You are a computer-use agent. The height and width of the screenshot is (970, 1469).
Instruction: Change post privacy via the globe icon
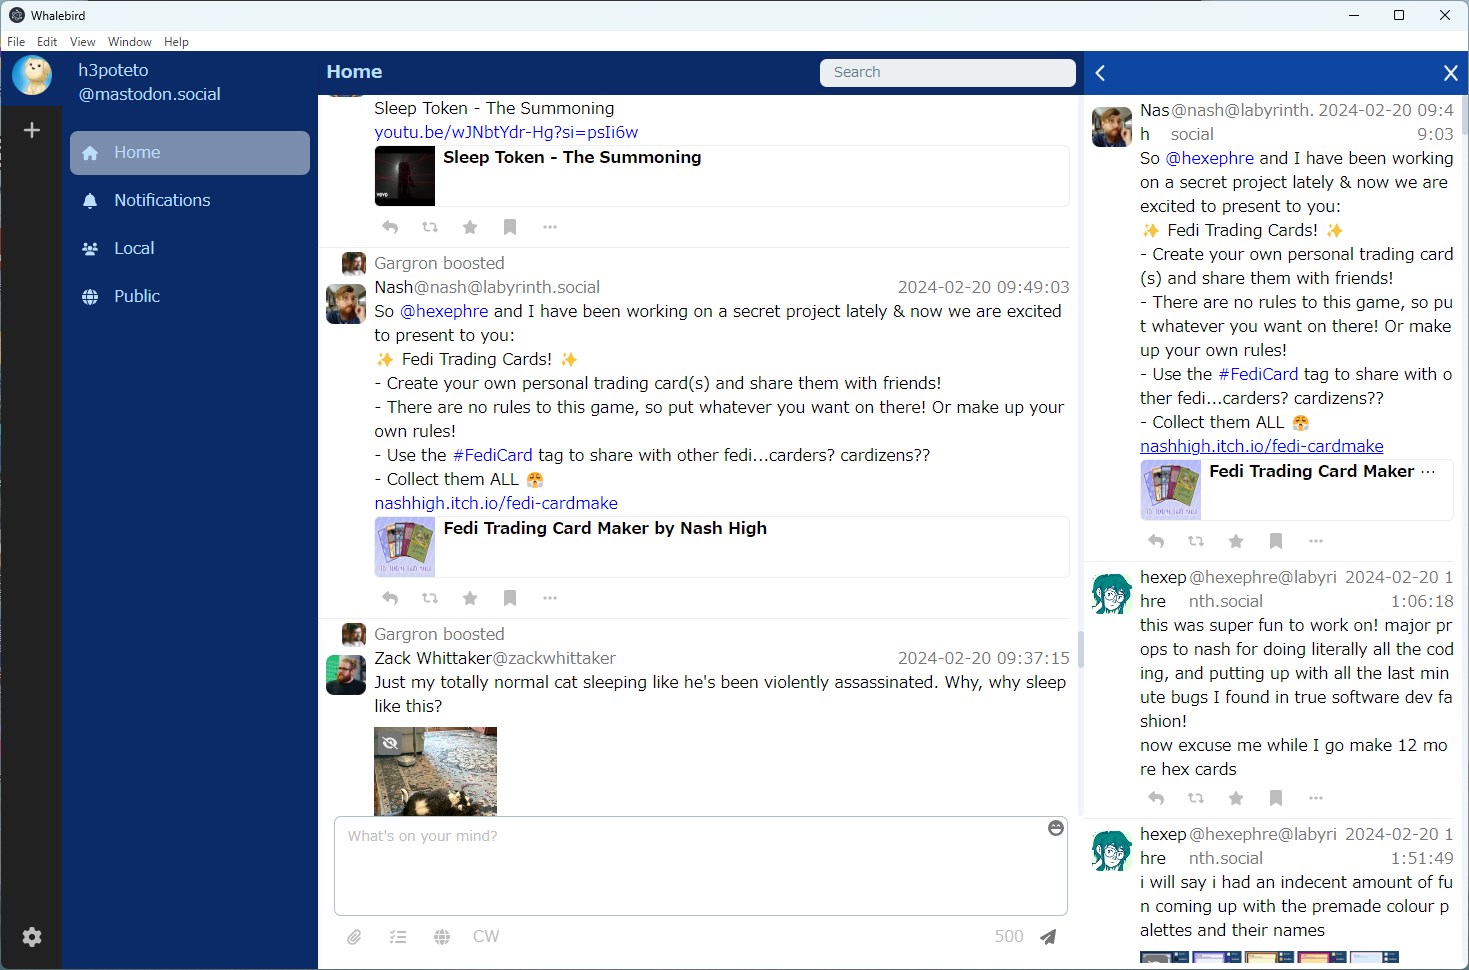click(x=441, y=936)
